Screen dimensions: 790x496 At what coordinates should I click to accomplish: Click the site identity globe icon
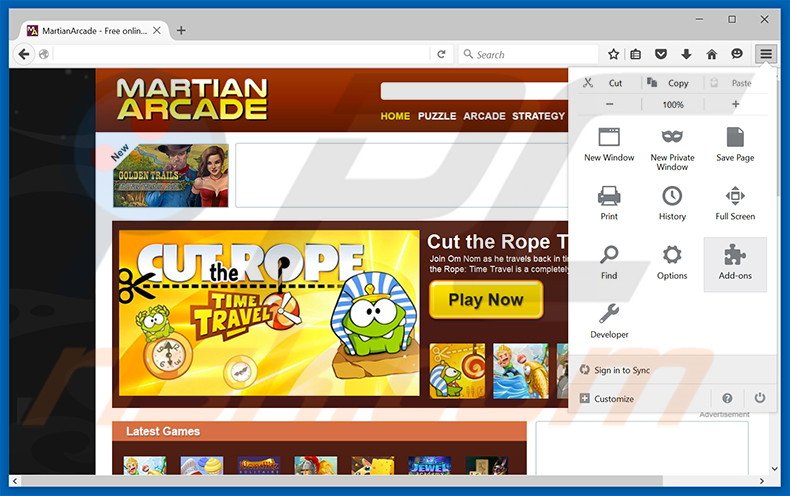[44, 54]
